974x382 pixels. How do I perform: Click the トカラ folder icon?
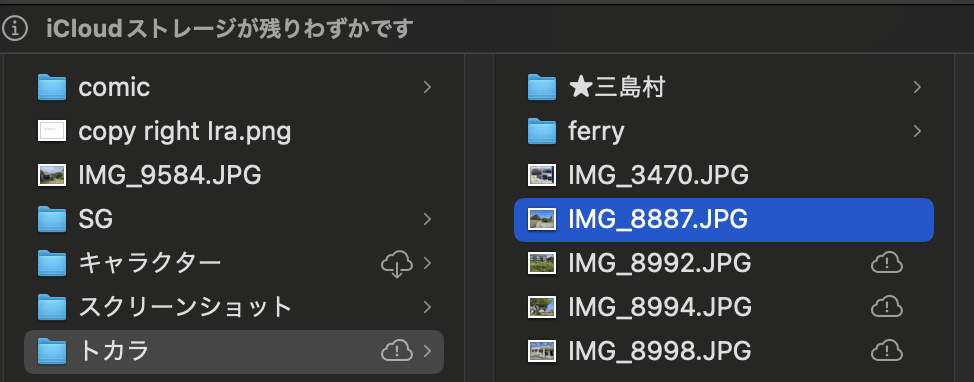[52, 351]
